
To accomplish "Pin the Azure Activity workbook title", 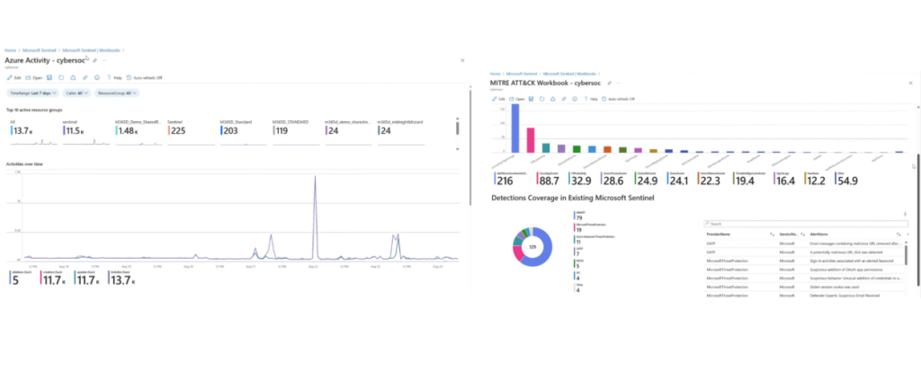I will [x=95, y=60].
